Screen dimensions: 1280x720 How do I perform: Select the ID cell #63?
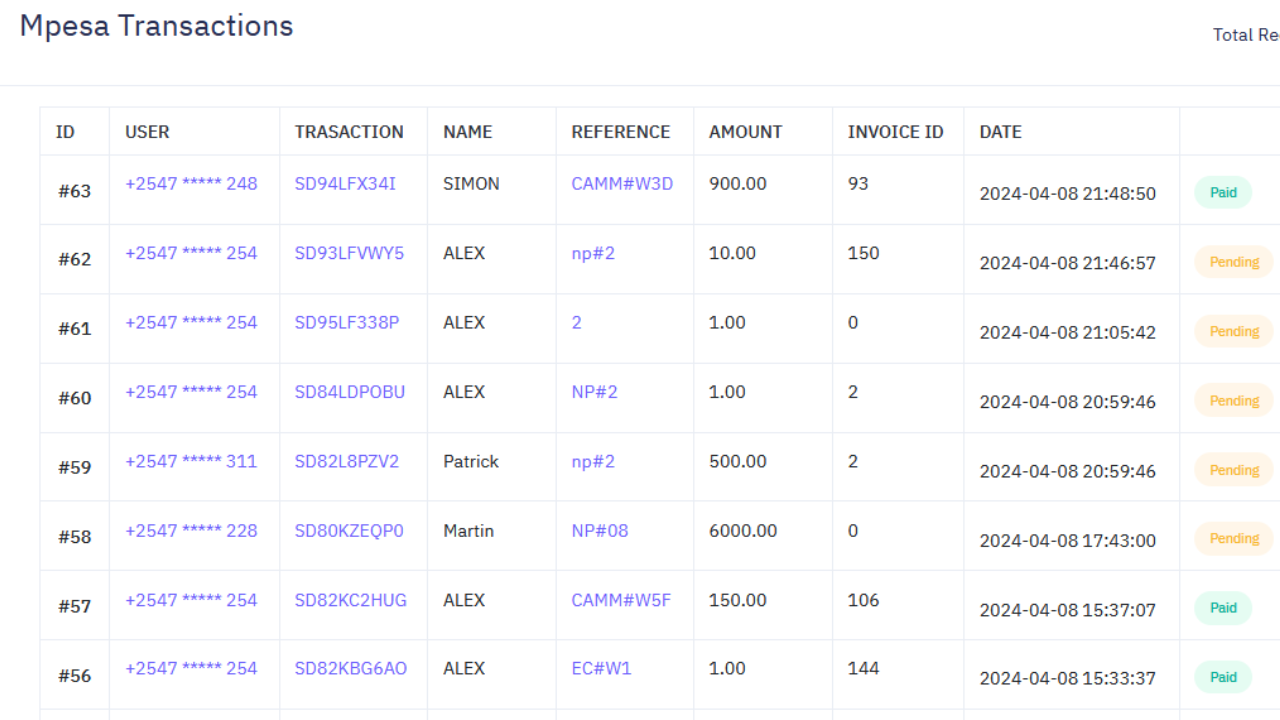click(x=74, y=191)
